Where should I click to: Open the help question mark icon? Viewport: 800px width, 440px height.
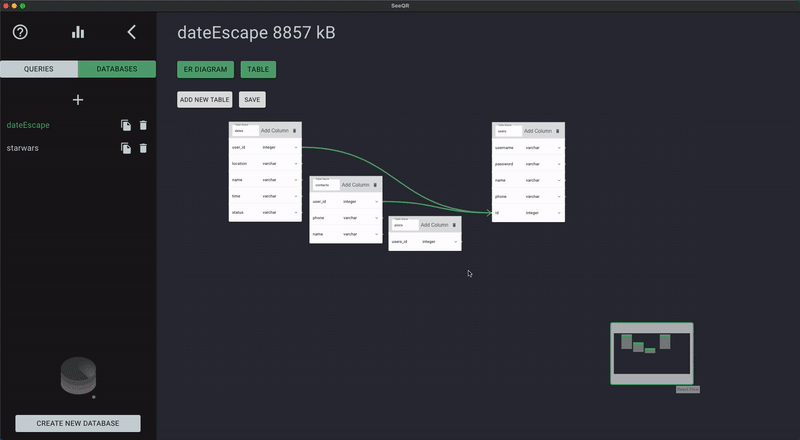pyautogui.click(x=20, y=32)
